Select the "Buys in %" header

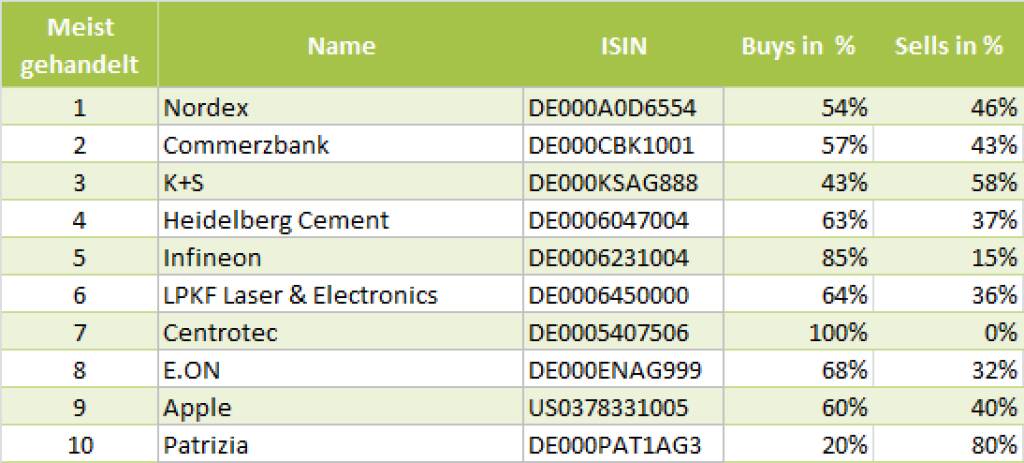click(x=798, y=46)
